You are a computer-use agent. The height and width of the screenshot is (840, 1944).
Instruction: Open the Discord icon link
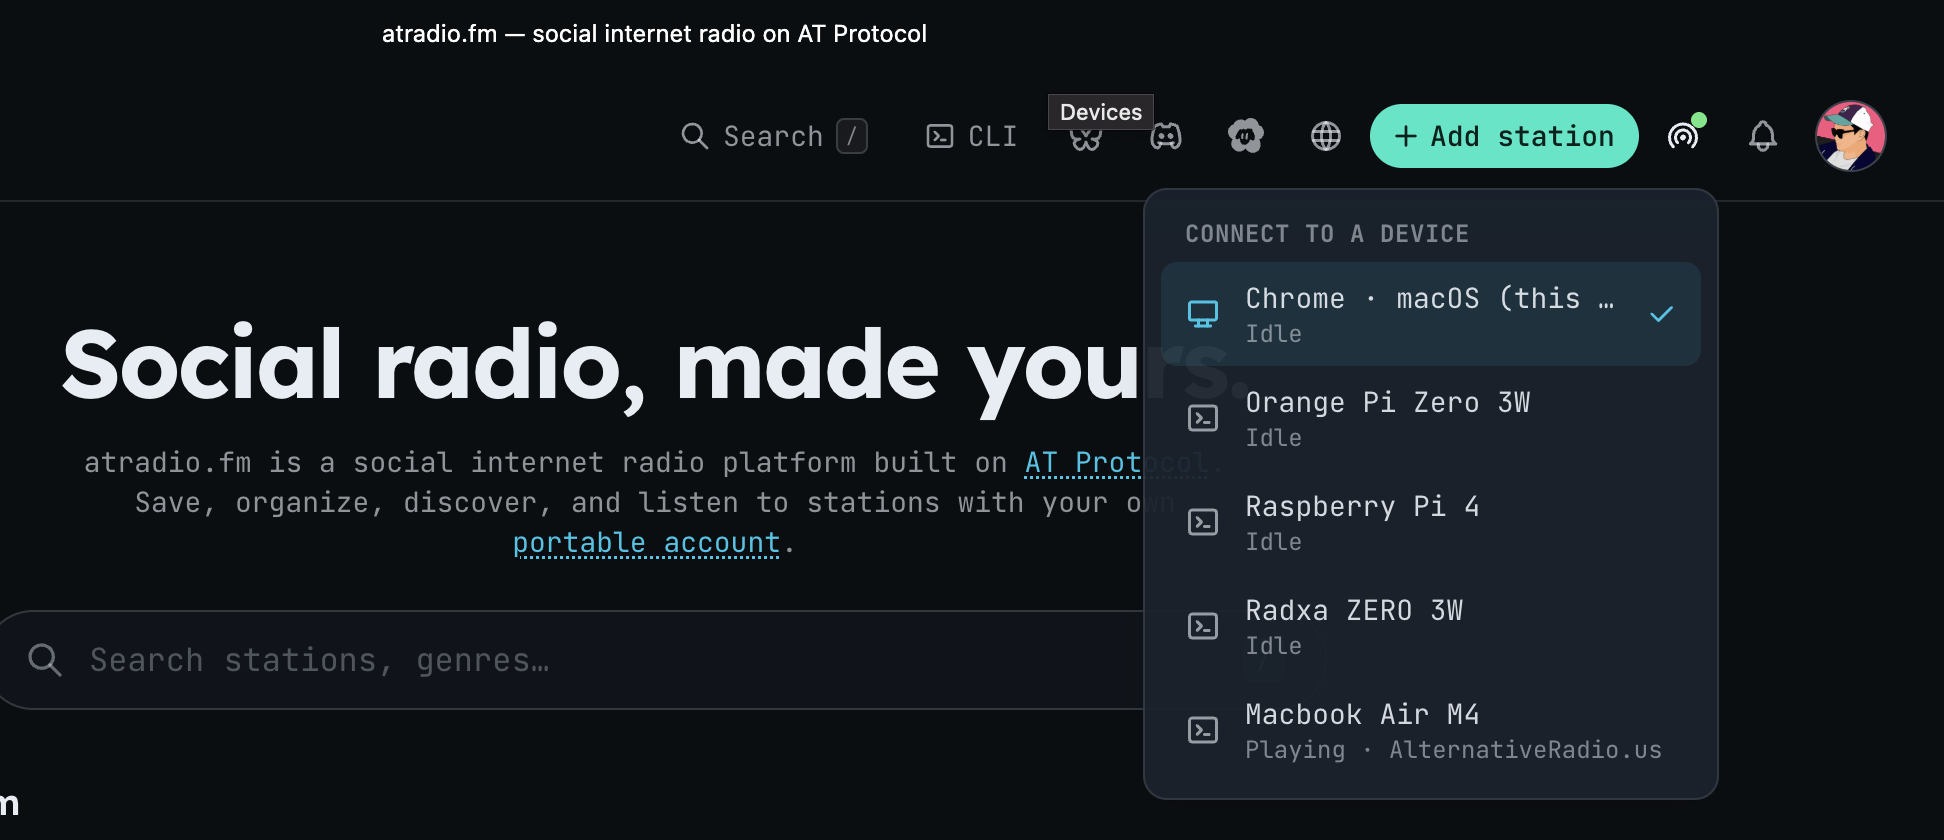tap(1166, 136)
